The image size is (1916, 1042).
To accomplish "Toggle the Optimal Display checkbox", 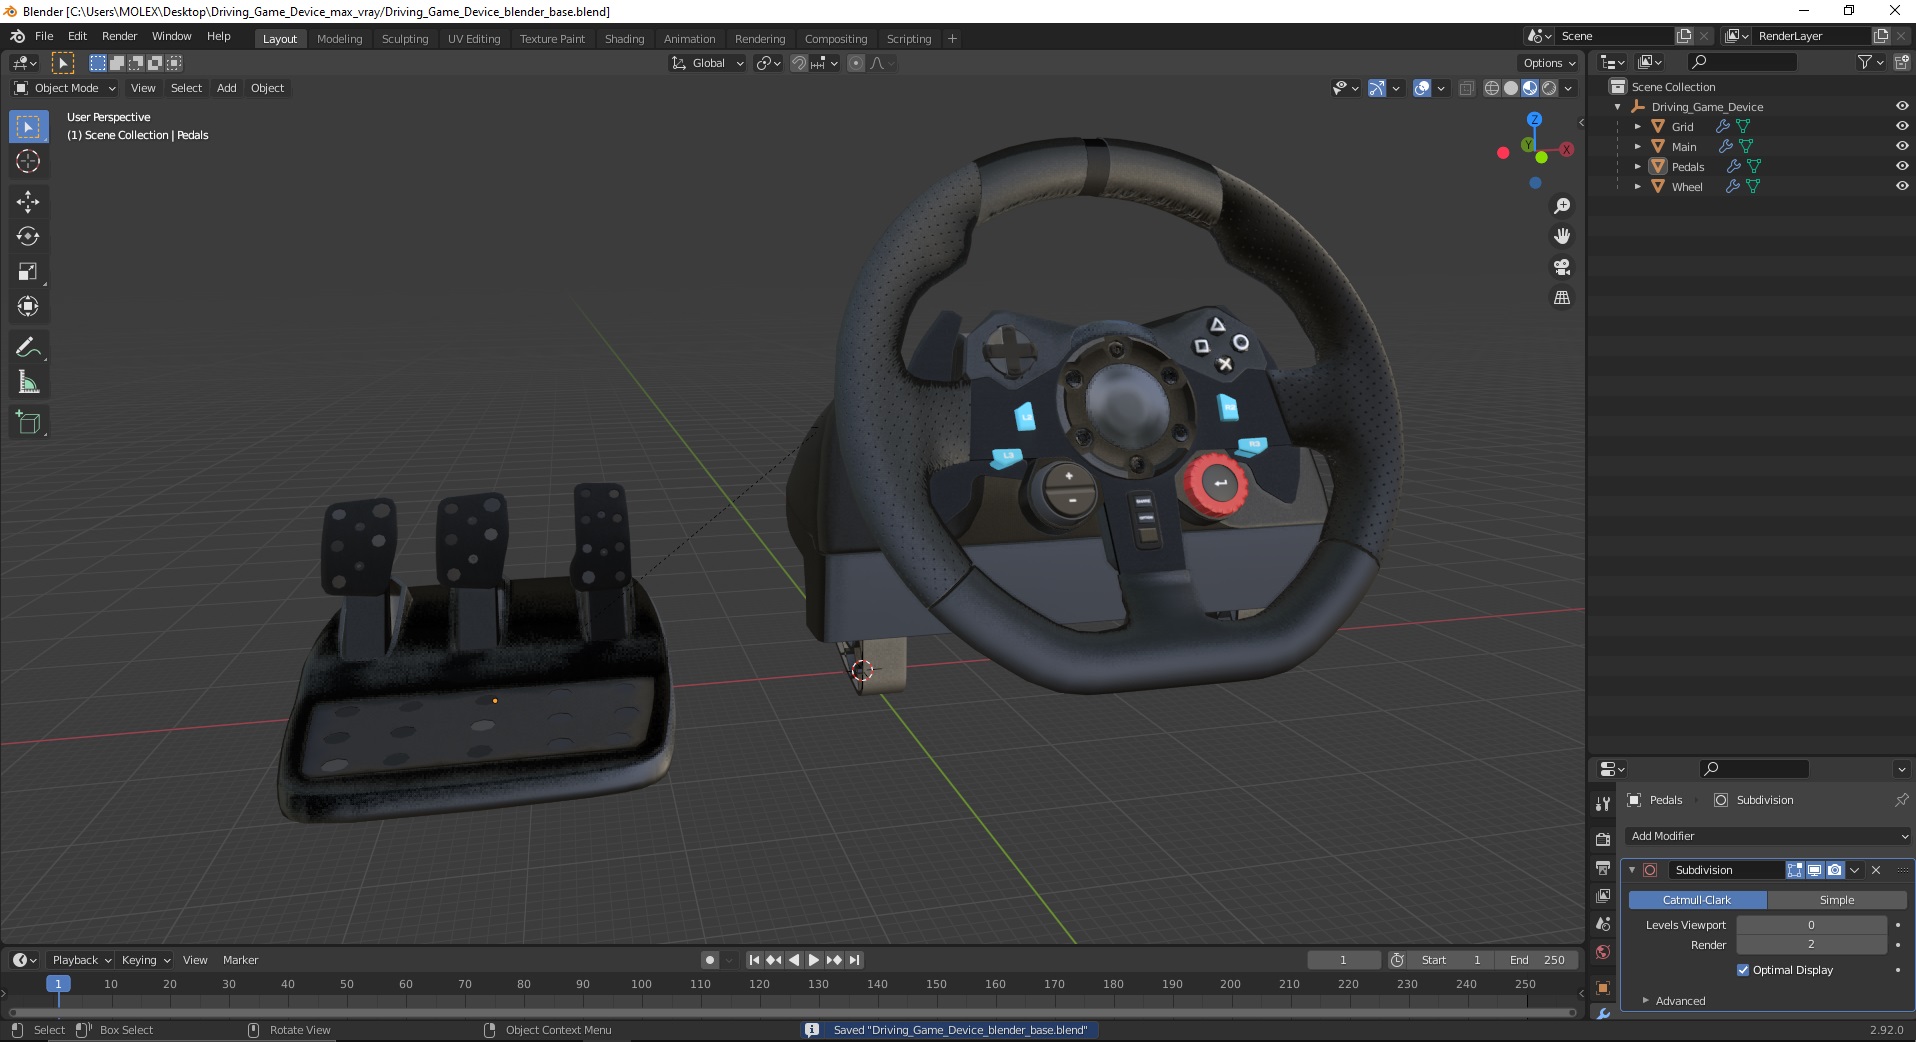I will click(x=1743, y=970).
